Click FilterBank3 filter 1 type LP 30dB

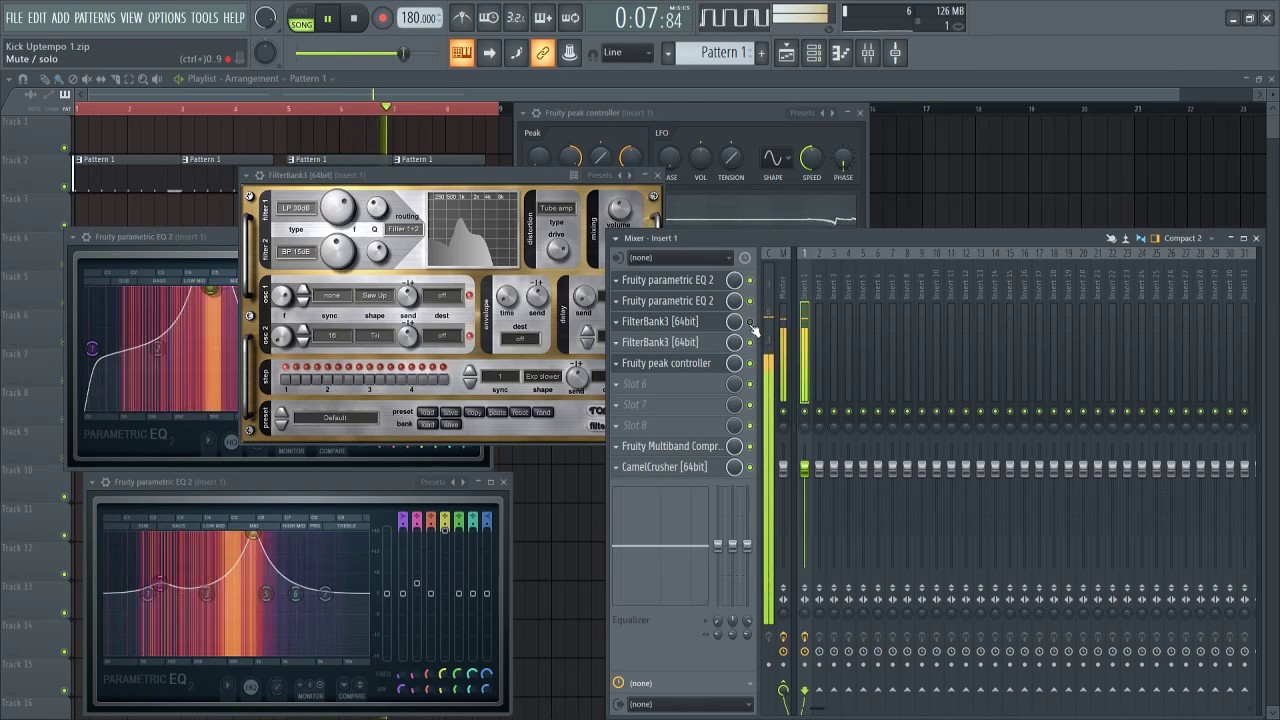click(x=296, y=208)
